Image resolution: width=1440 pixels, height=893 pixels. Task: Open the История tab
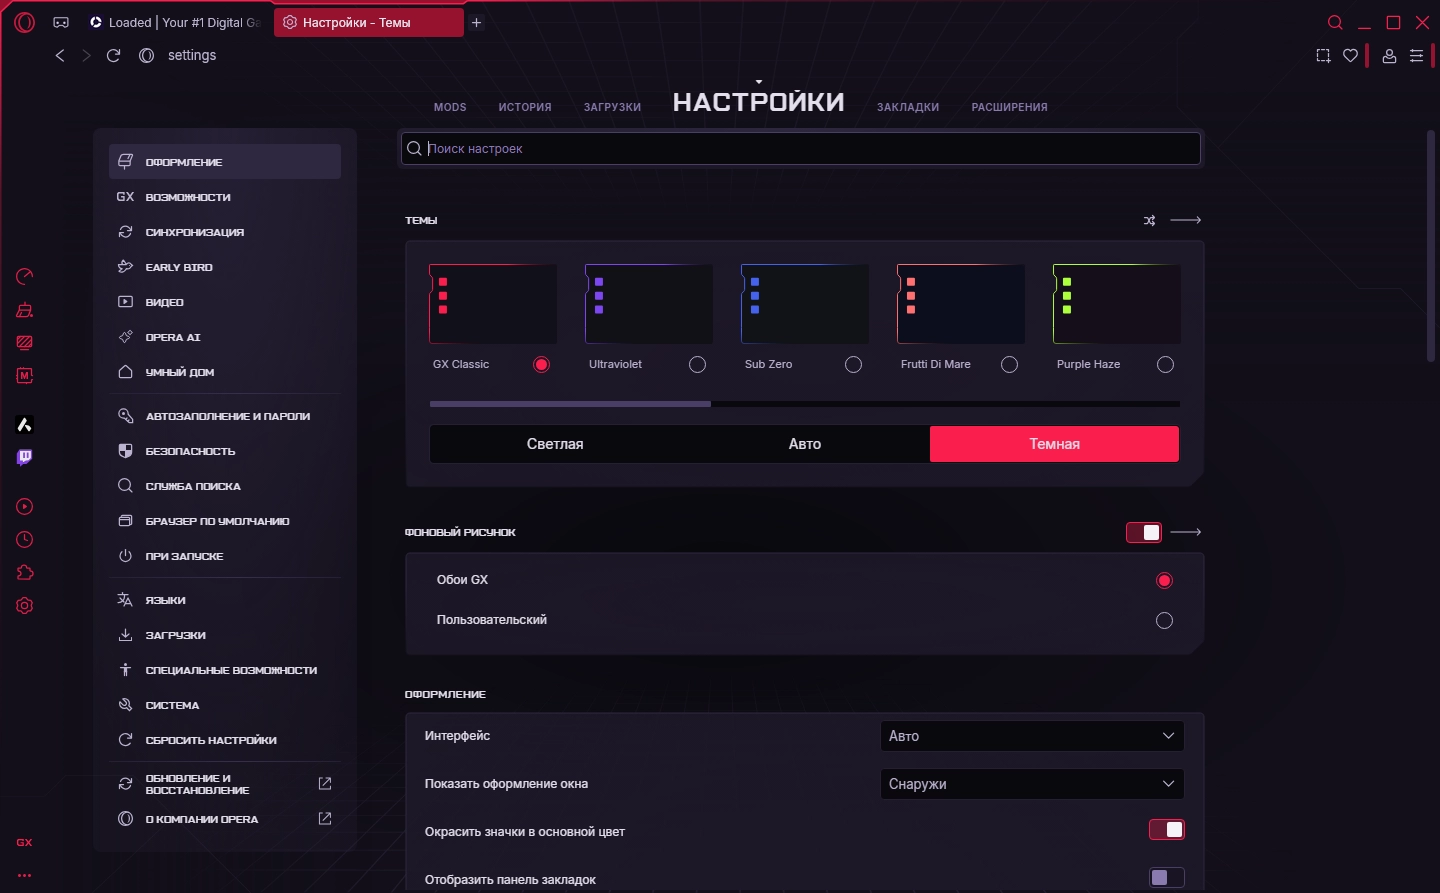[525, 107]
